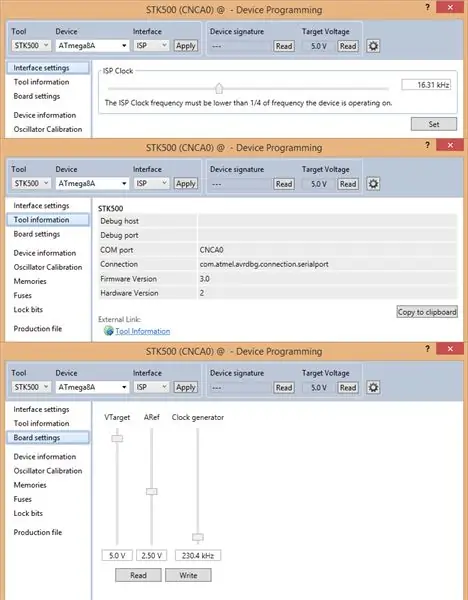The height and width of the screenshot is (600, 468).
Task: Open help question mark in the Board settings window
Action: [427, 349]
